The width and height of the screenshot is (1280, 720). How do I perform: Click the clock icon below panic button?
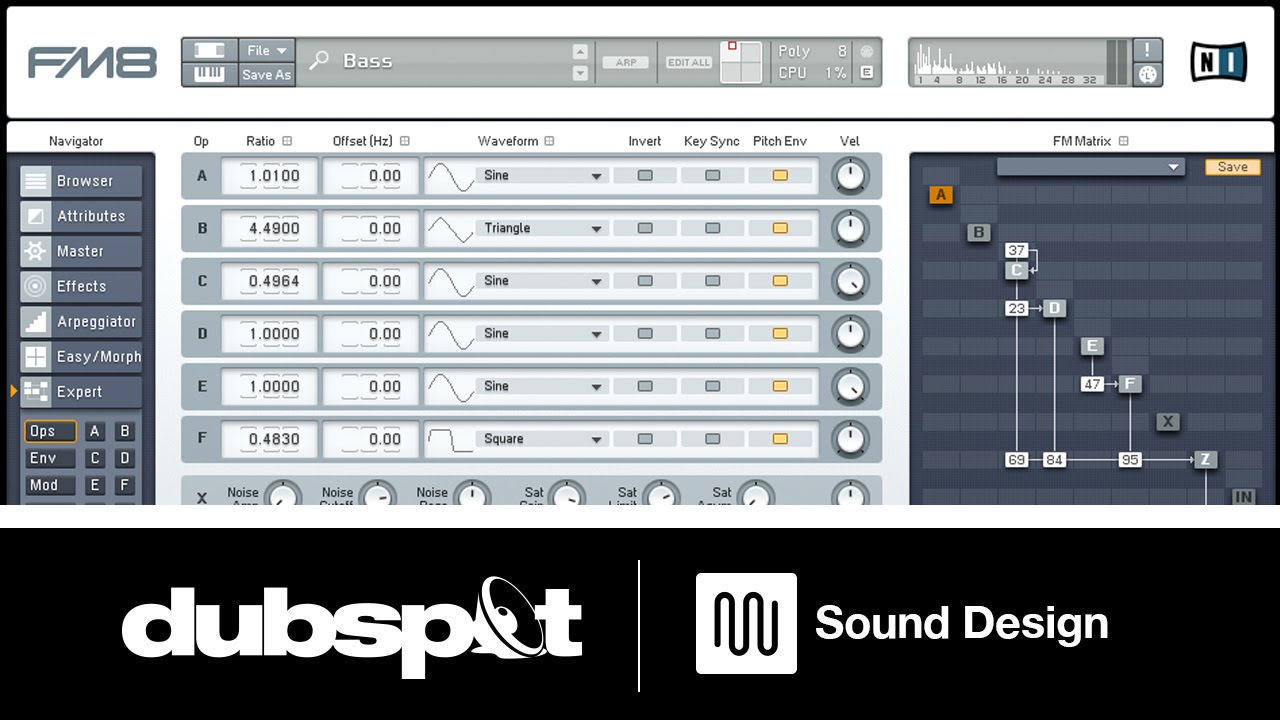[x=1148, y=74]
